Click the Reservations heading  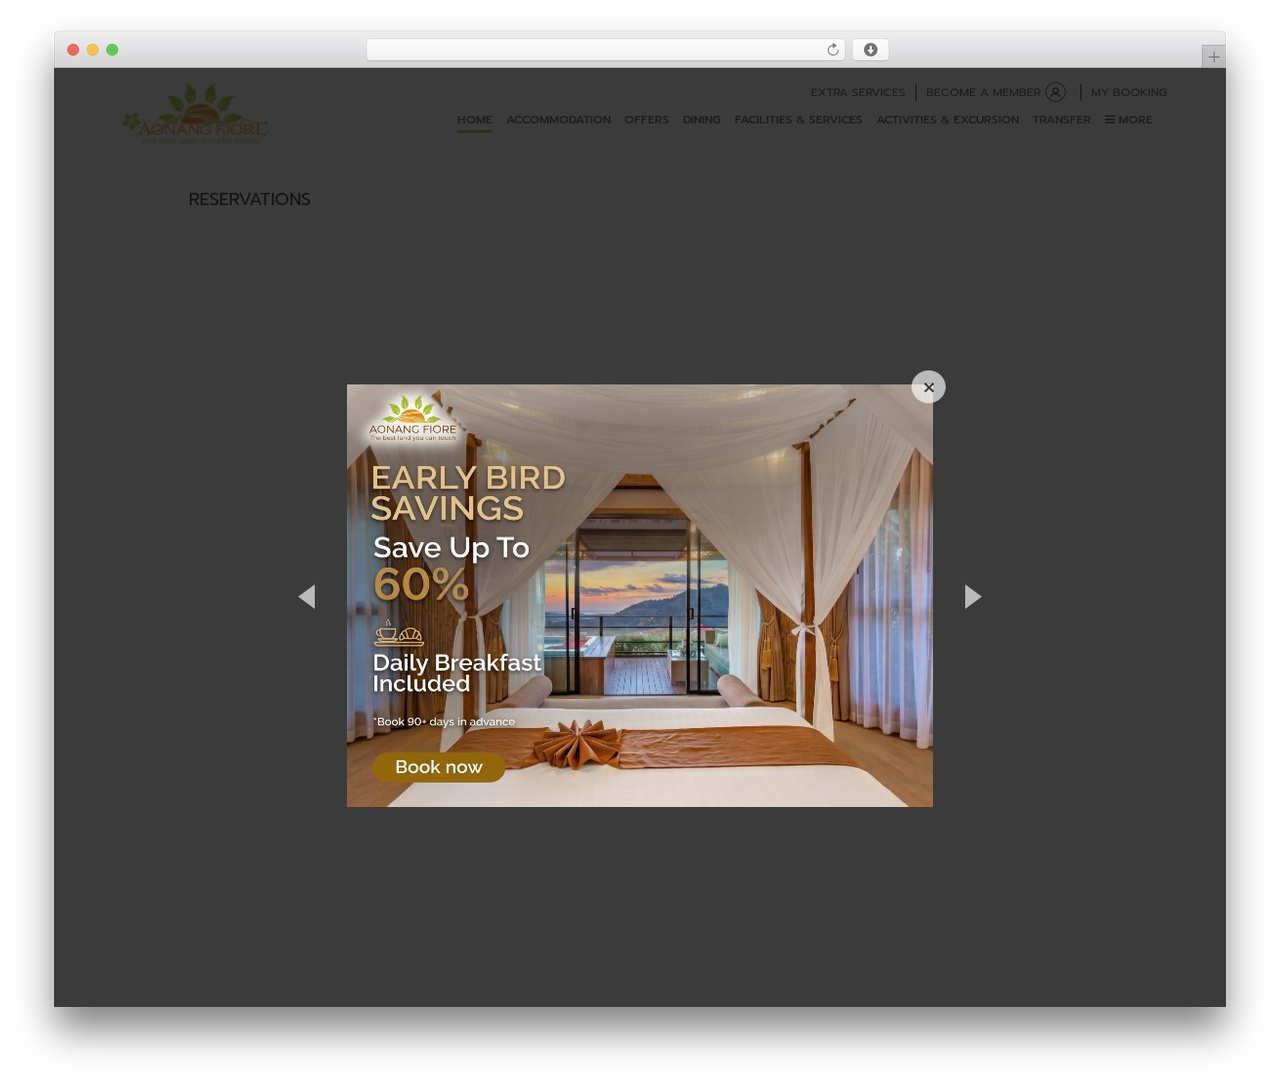[249, 199]
